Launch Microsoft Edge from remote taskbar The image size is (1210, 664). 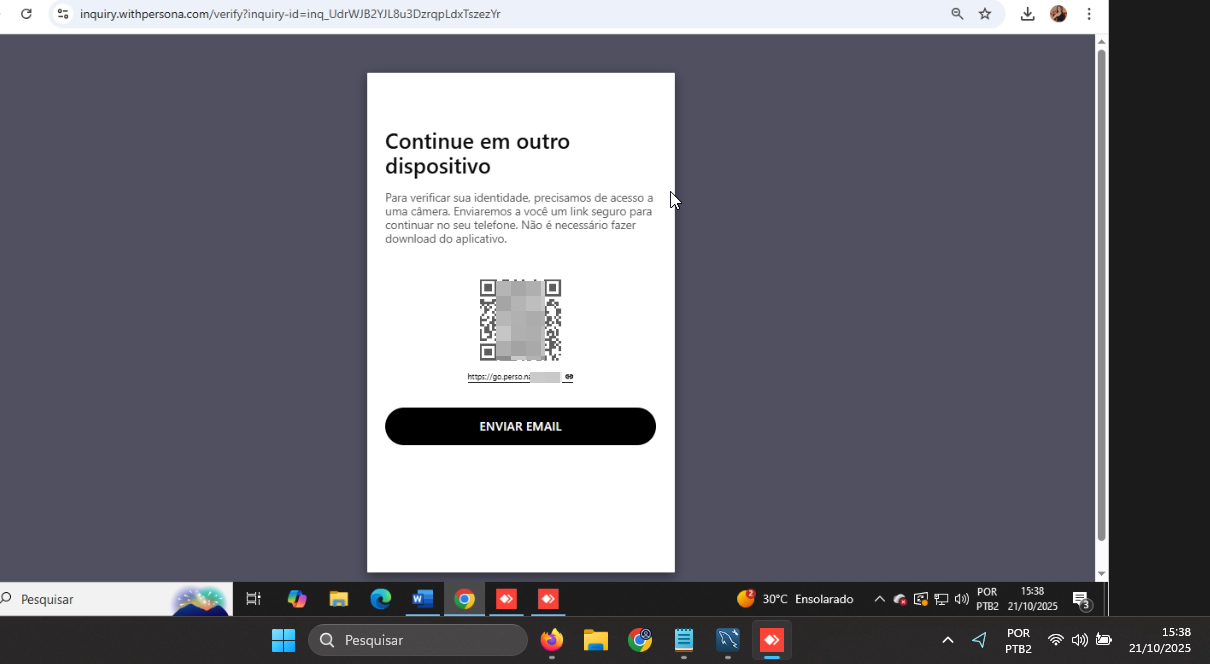[381, 599]
